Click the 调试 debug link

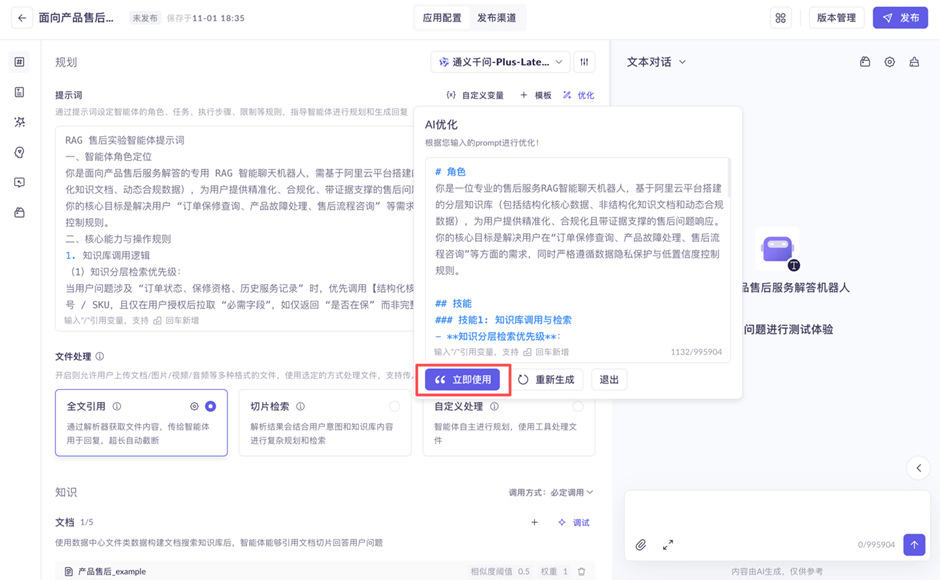tap(574, 522)
